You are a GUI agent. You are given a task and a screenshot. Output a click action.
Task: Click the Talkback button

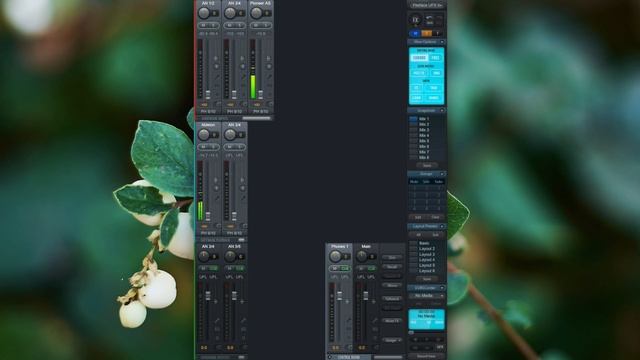pos(392,299)
